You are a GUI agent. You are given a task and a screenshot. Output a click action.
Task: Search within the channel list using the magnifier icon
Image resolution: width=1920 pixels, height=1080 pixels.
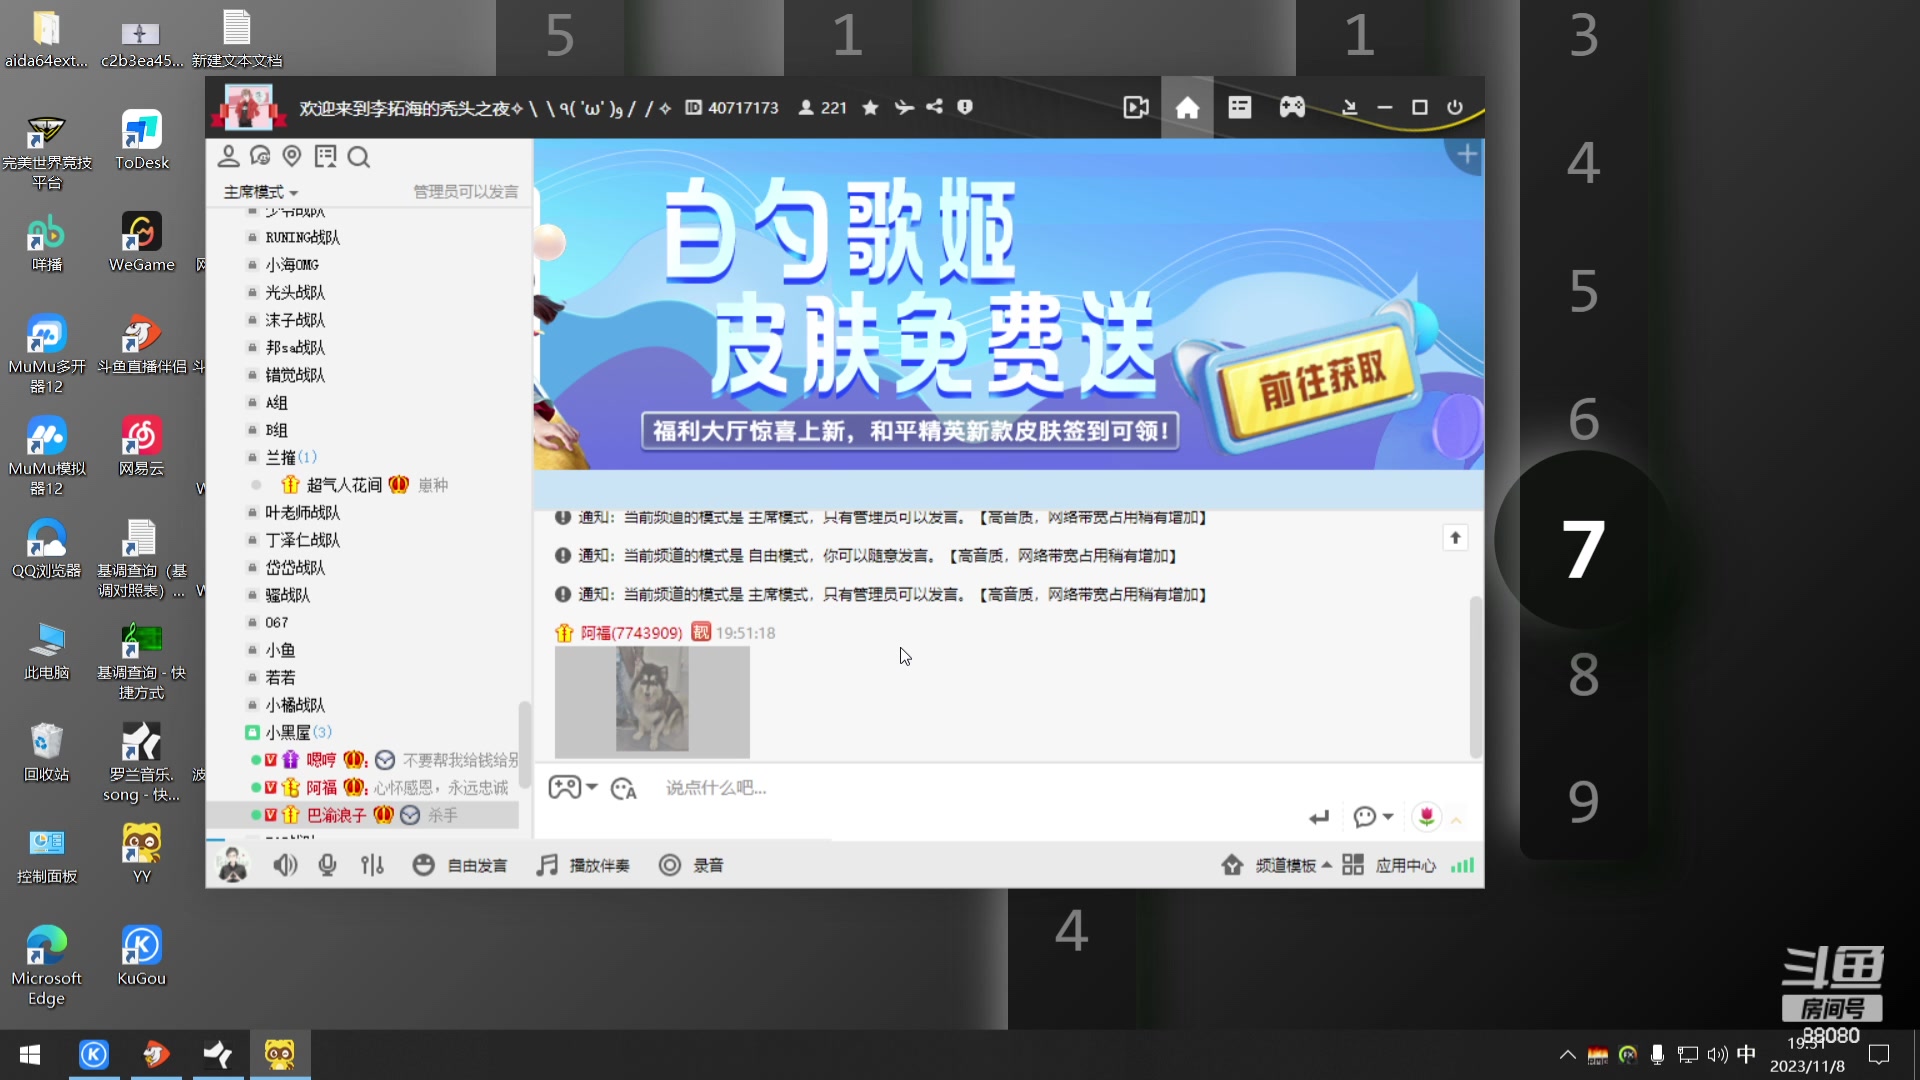tap(359, 157)
